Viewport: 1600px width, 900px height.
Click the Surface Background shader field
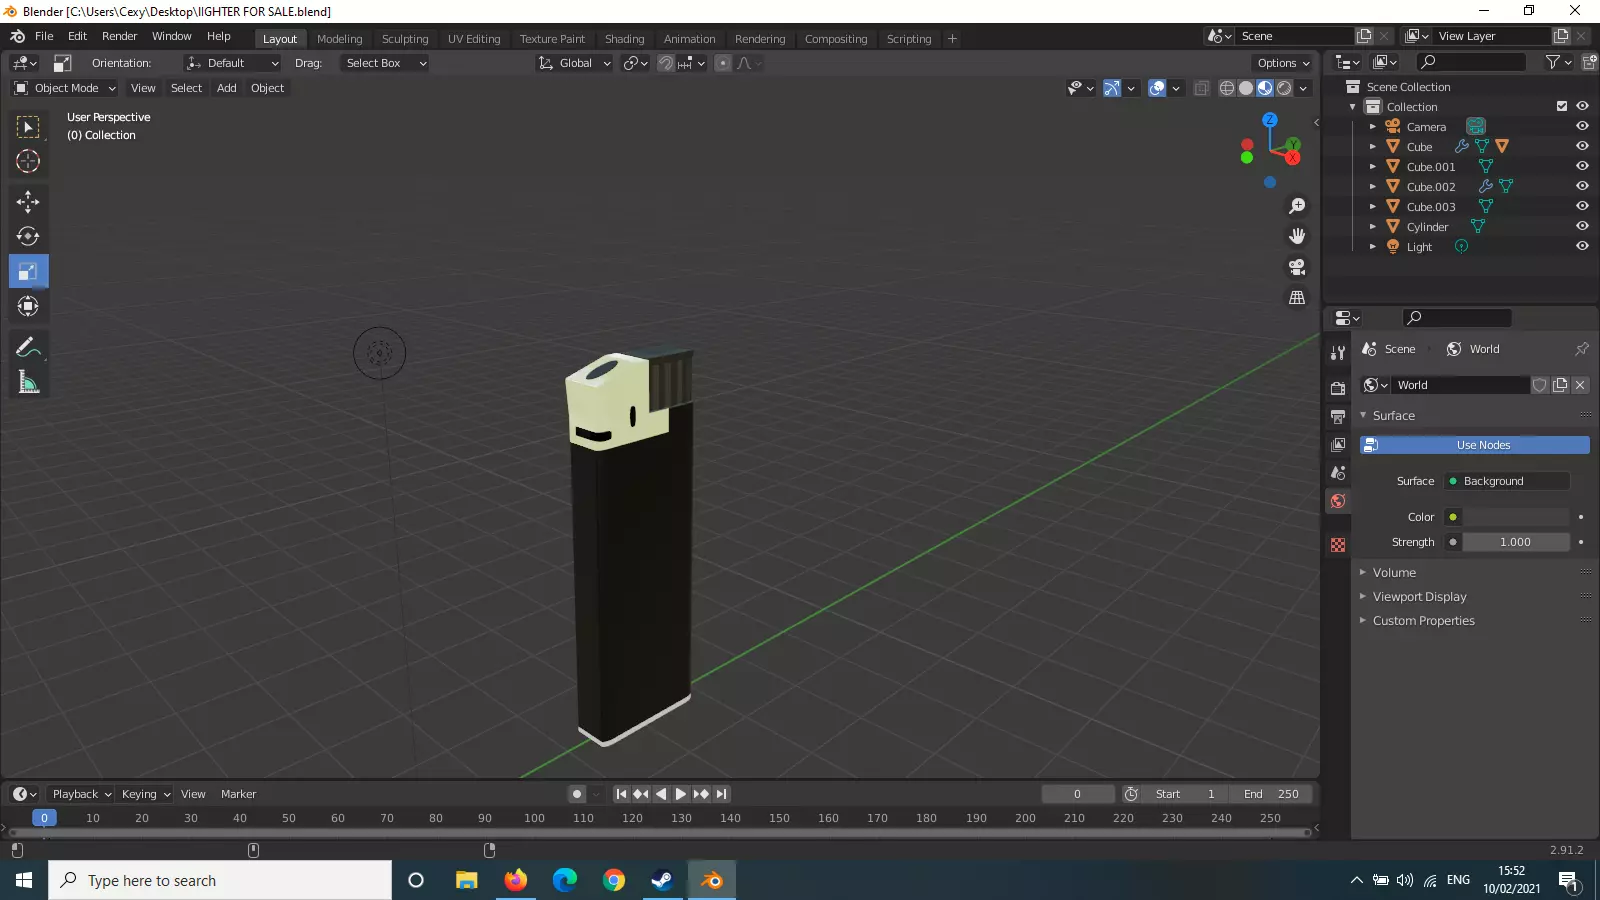pos(1507,481)
